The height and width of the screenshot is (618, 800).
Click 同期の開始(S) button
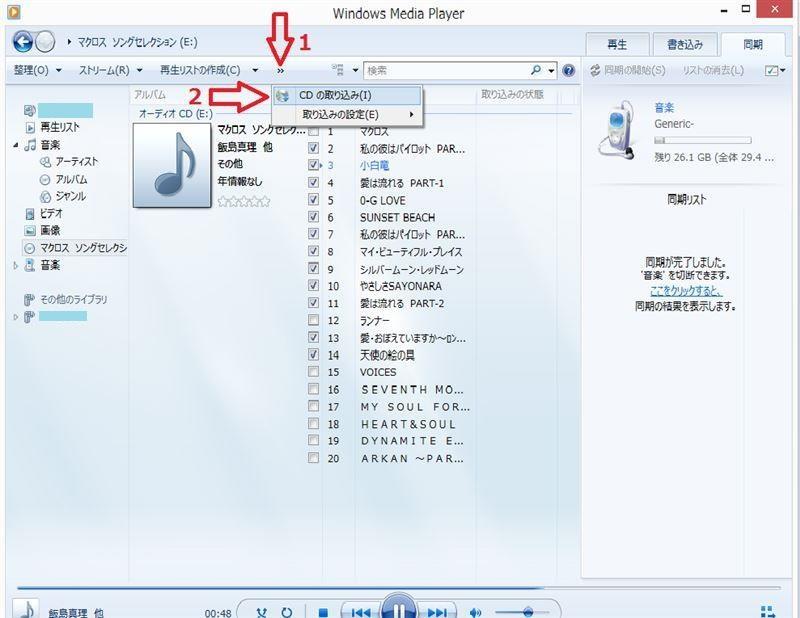(628, 70)
